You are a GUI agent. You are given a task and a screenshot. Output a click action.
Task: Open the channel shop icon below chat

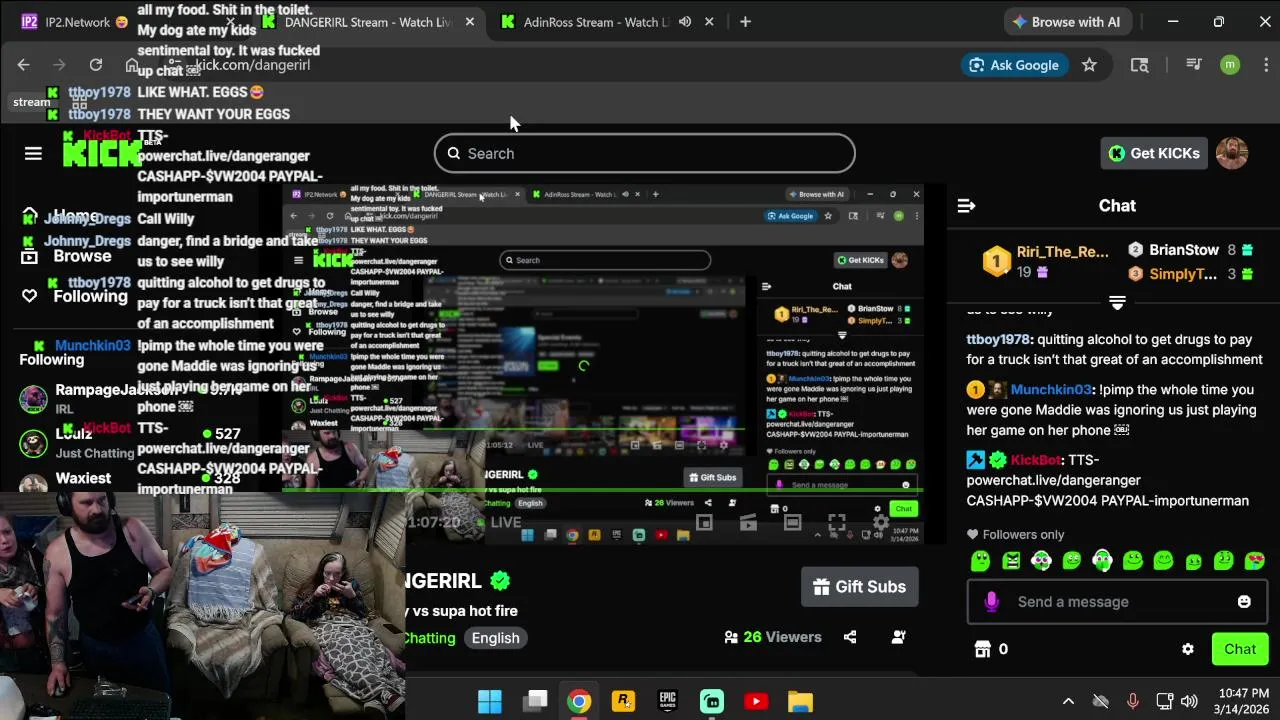[982, 649]
